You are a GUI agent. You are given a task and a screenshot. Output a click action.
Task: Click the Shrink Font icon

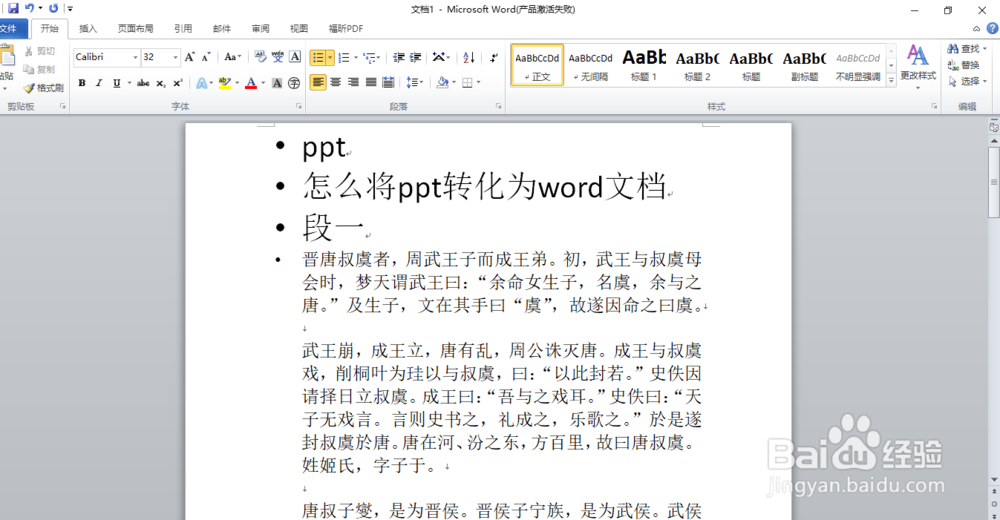pyautogui.click(x=205, y=57)
